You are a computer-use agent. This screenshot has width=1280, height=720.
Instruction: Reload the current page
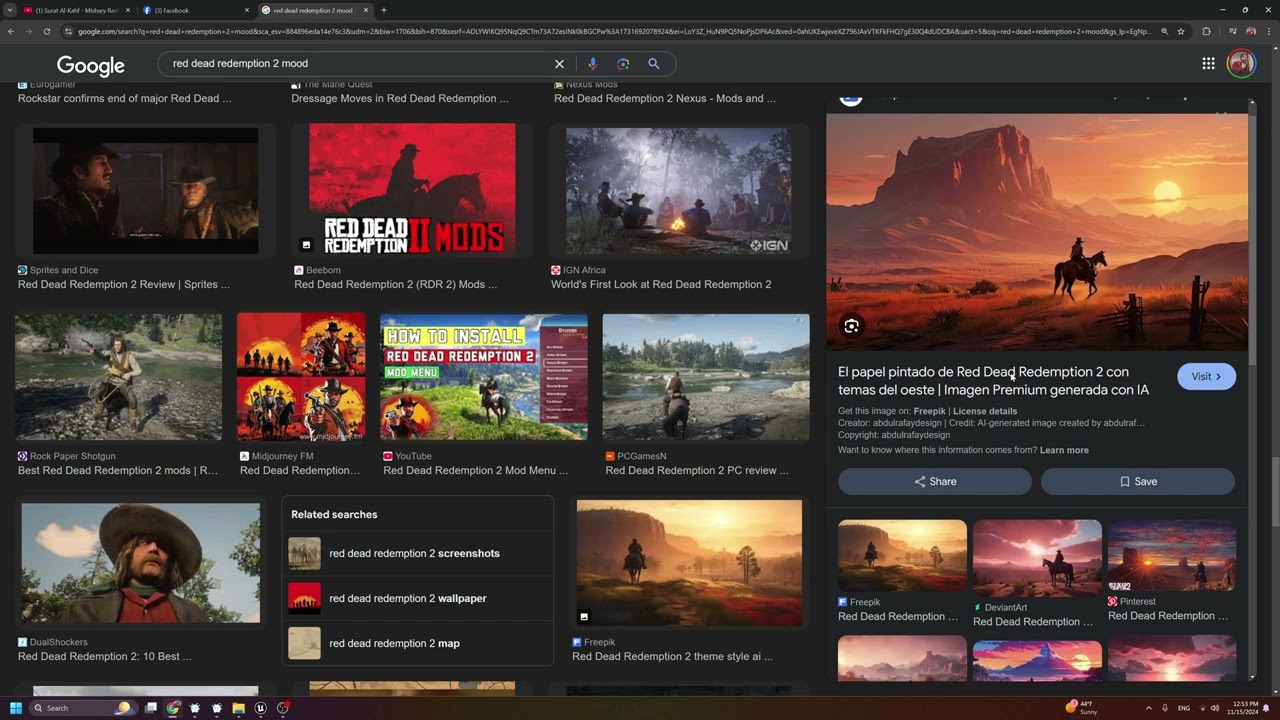[x=46, y=31]
